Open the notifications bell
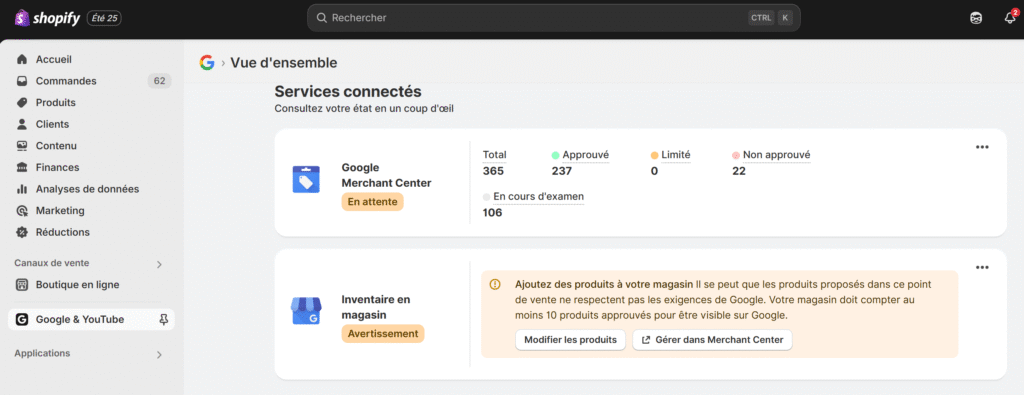The height and width of the screenshot is (395, 1024). [1010, 18]
